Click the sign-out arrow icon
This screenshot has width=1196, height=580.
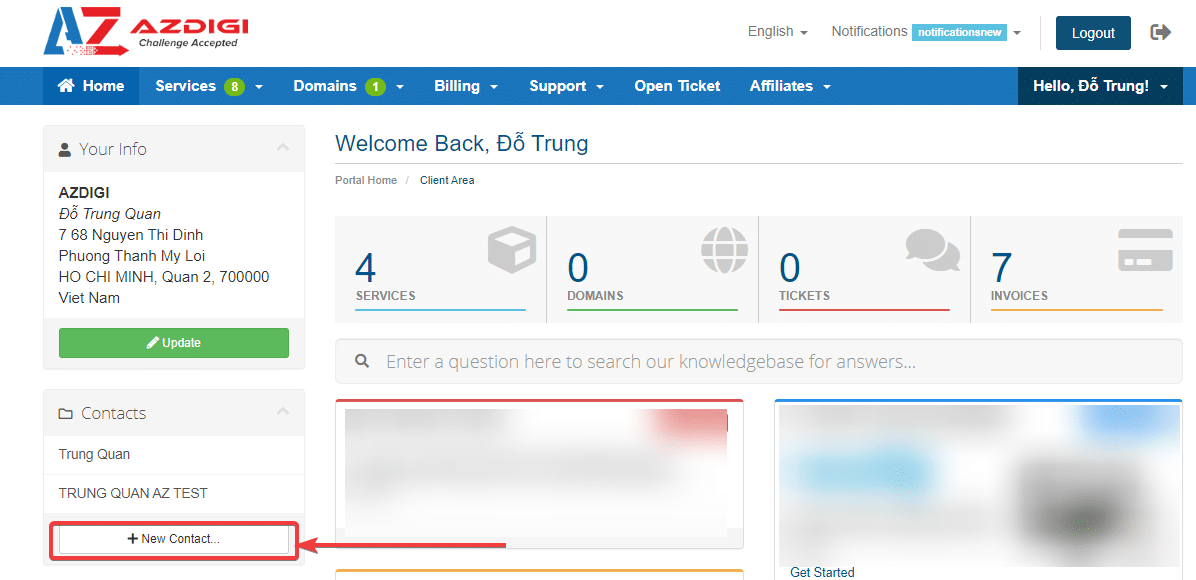point(1161,32)
